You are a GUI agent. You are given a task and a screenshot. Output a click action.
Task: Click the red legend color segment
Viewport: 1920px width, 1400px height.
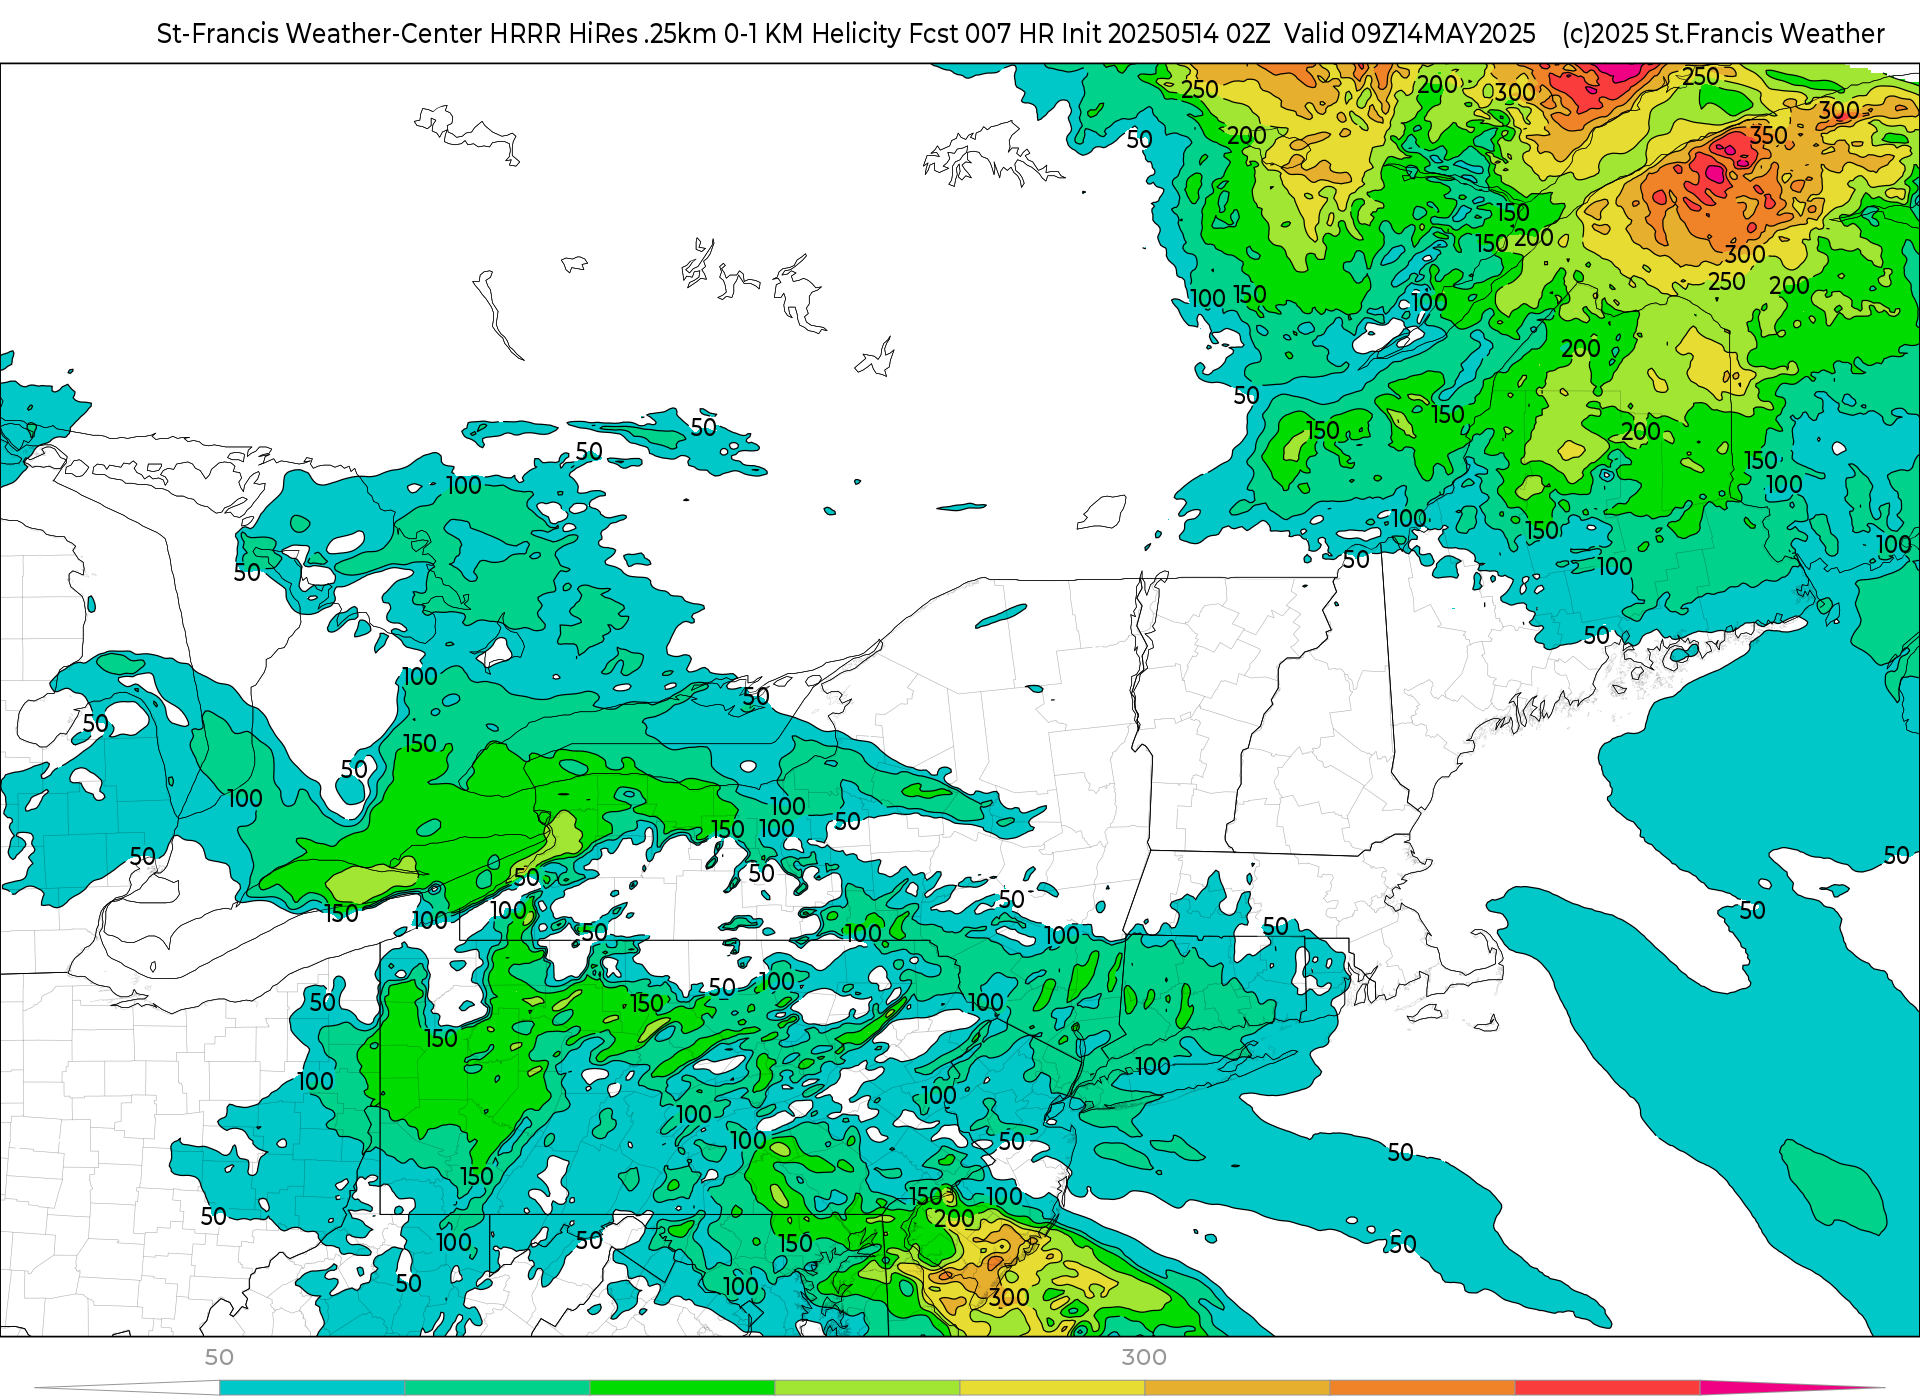(x=1607, y=1388)
